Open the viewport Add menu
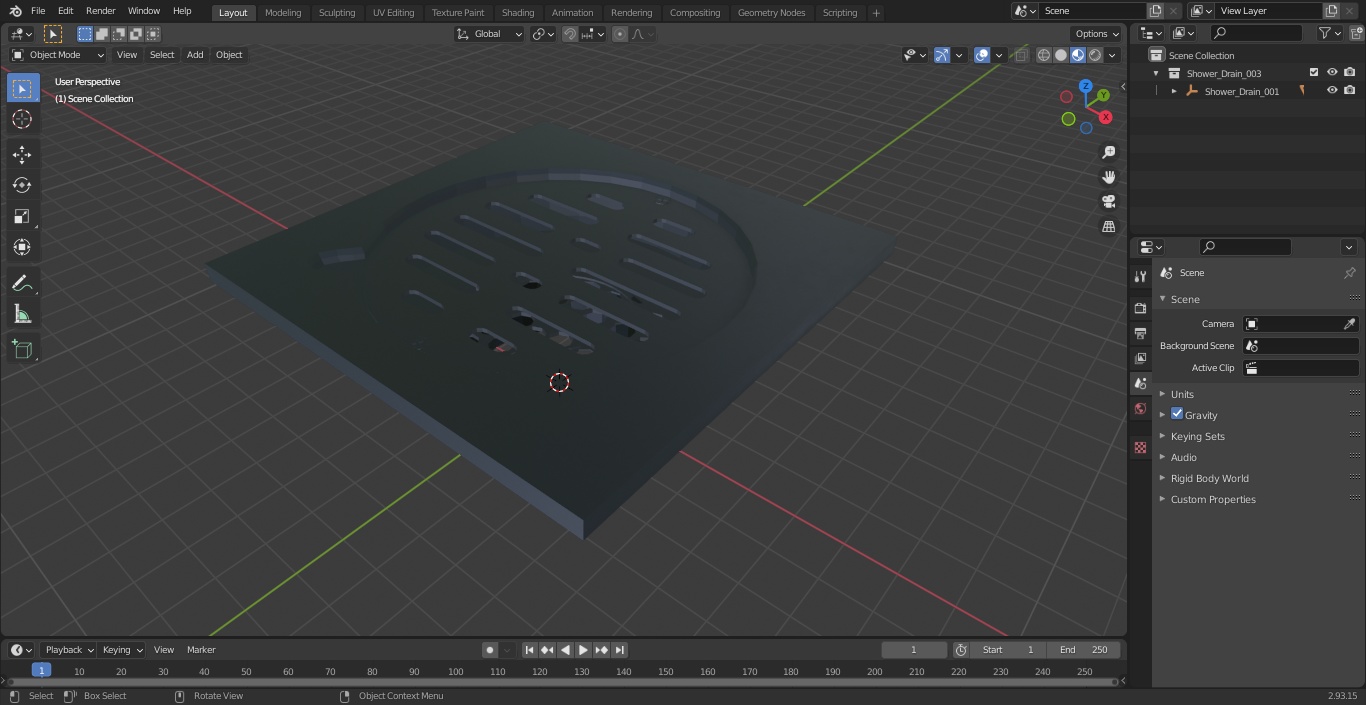1366x705 pixels. 195,55
